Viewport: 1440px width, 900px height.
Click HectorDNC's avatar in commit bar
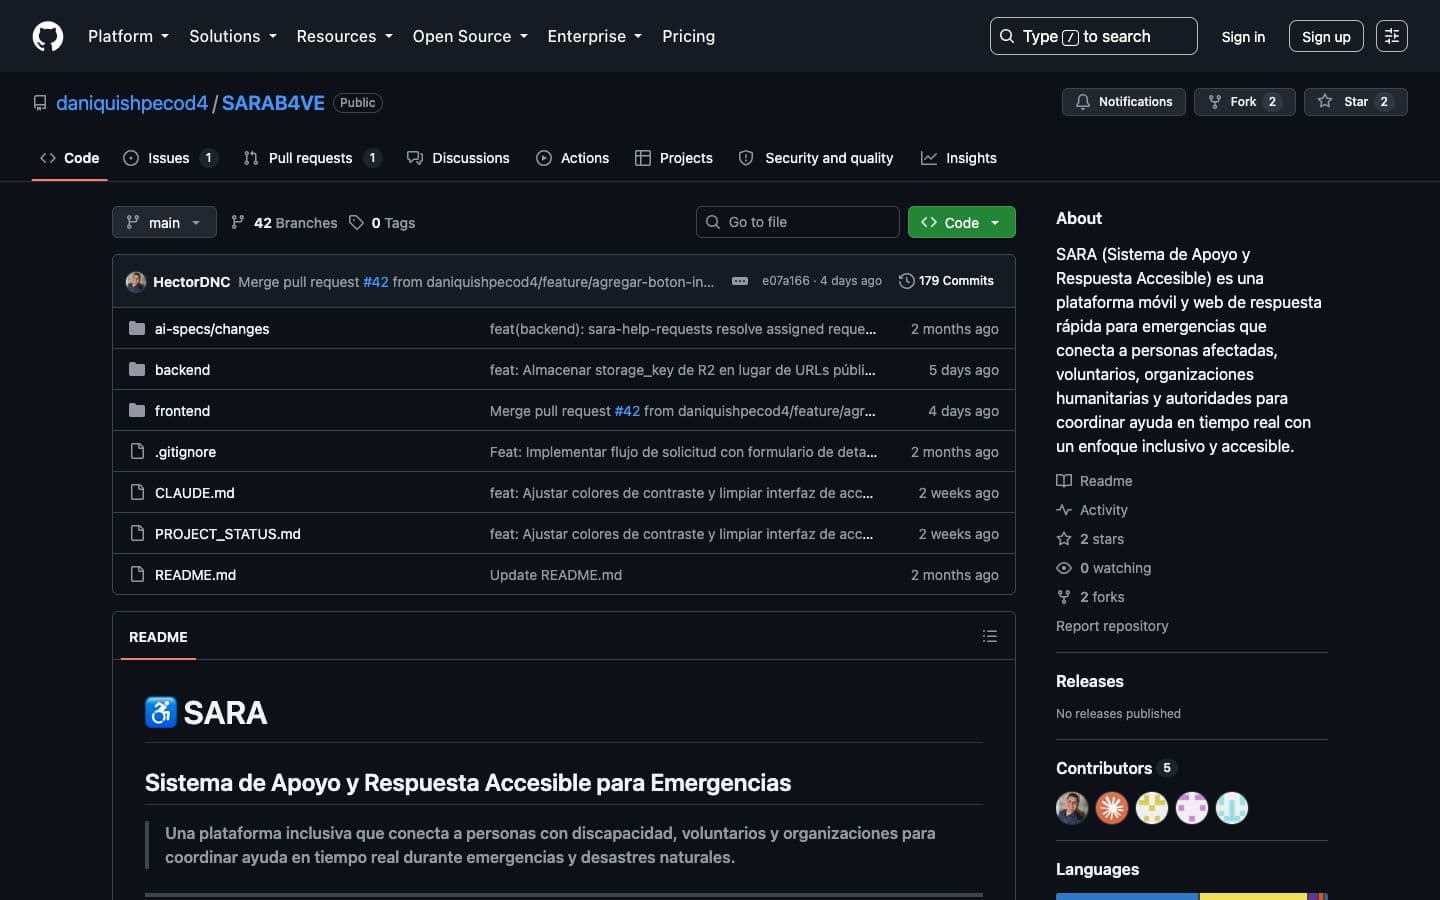(136, 282)
